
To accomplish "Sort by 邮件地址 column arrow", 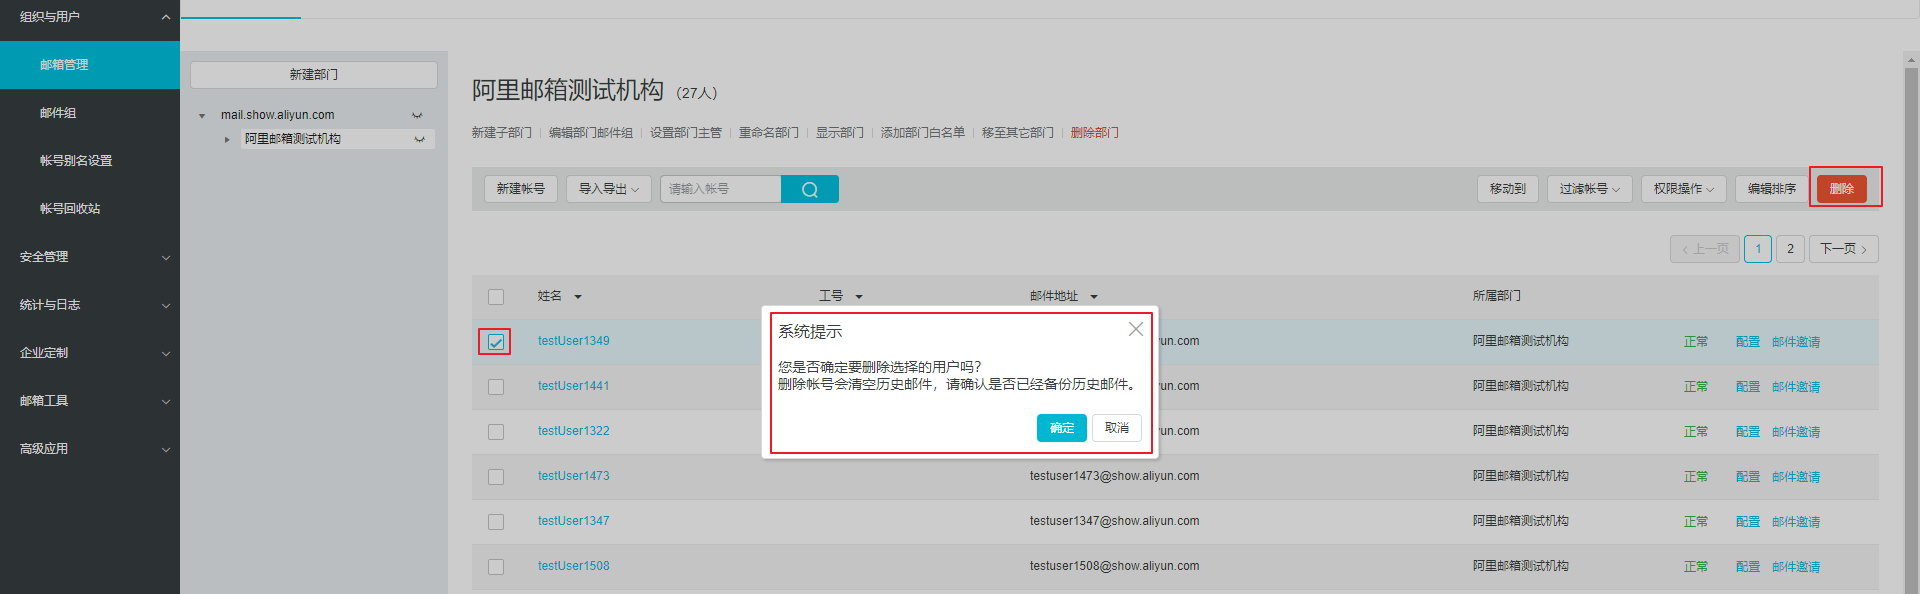I will click(1094, 297).
